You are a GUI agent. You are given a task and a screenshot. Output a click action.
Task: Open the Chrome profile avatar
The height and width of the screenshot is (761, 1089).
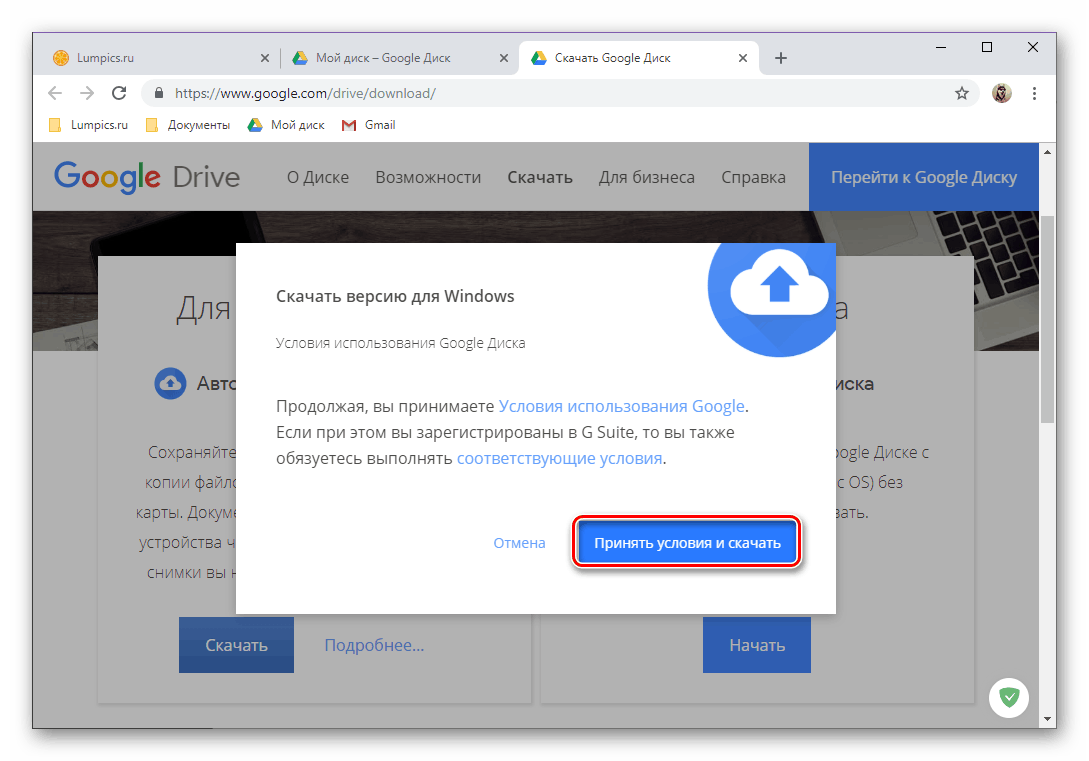click(1001, 93)
